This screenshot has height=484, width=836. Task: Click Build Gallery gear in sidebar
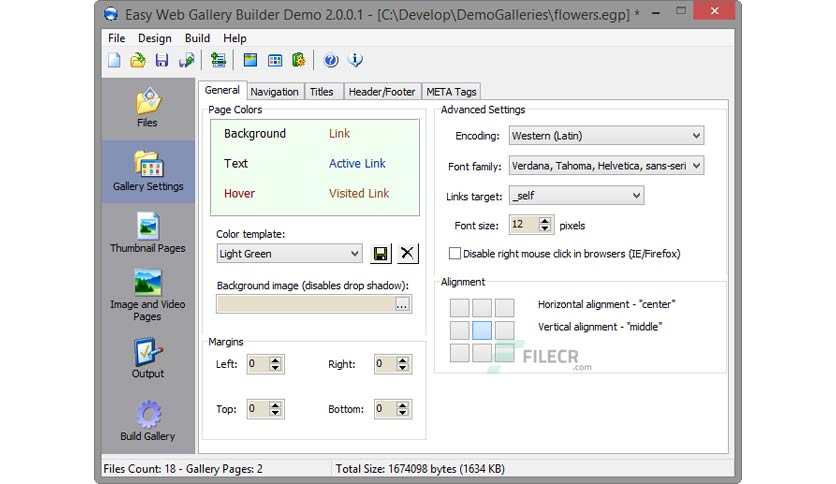pyautogui.click(x=148, y=421)
